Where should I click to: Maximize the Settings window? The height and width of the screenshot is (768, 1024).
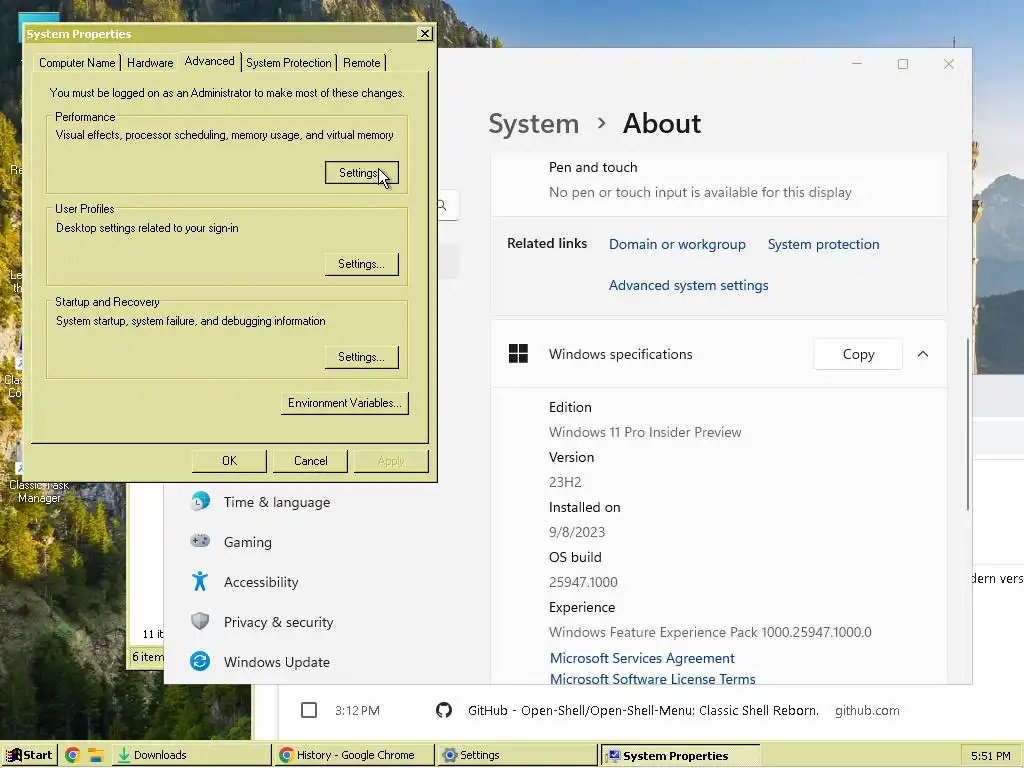pyautogui.click(x=903, y=64)
